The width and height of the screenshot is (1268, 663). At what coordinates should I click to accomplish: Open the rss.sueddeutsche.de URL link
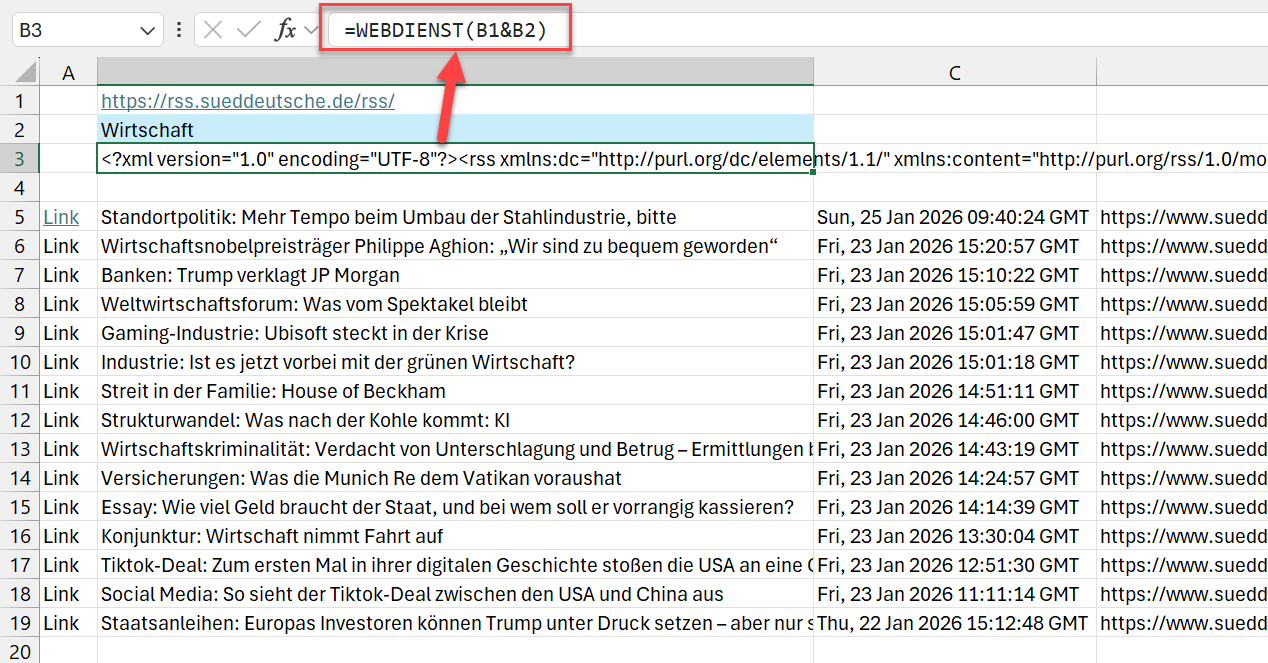(x=247, y=101)
